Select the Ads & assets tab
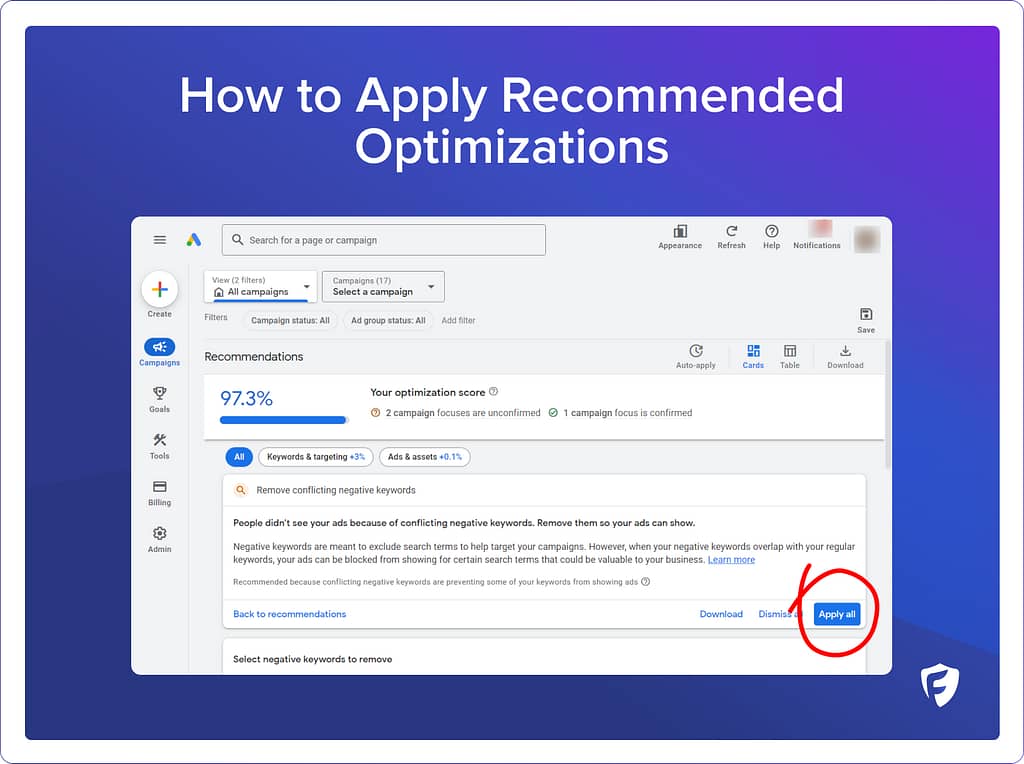The width and height of the screenshot is (1024, 764). [425, 457]
